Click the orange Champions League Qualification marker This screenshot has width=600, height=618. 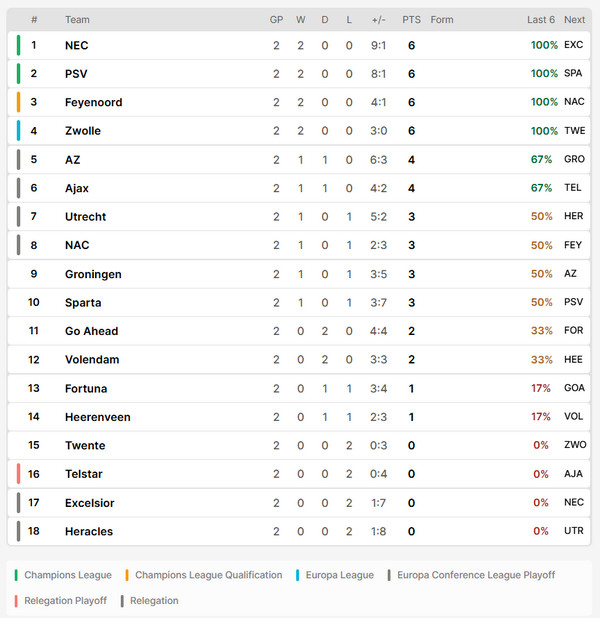pyautogui.click(x=127, y=575)
